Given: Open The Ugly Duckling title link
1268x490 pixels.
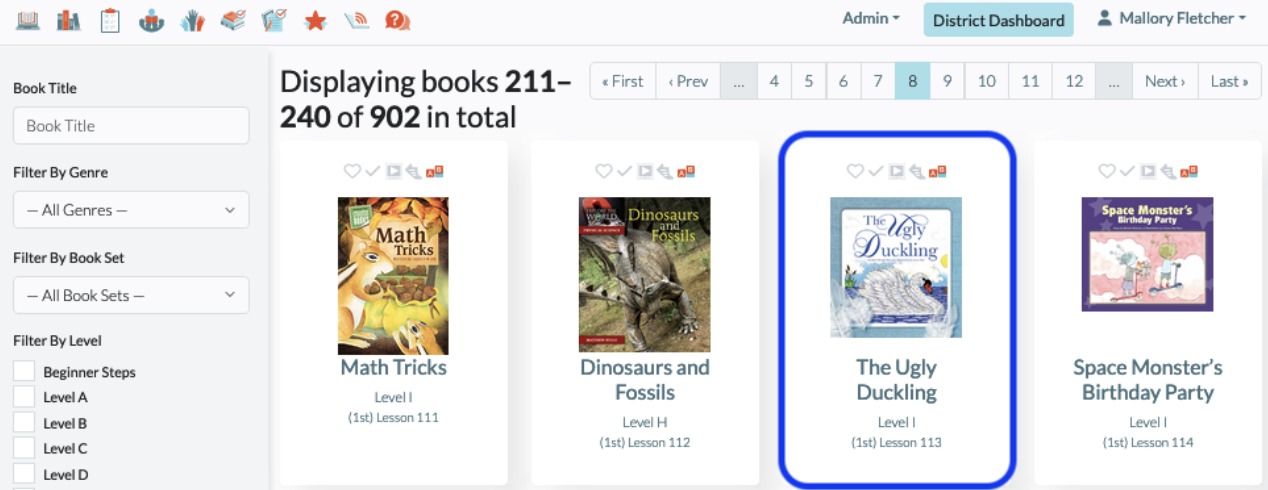Looking at the screenshot, I should (x=896, y=380).
